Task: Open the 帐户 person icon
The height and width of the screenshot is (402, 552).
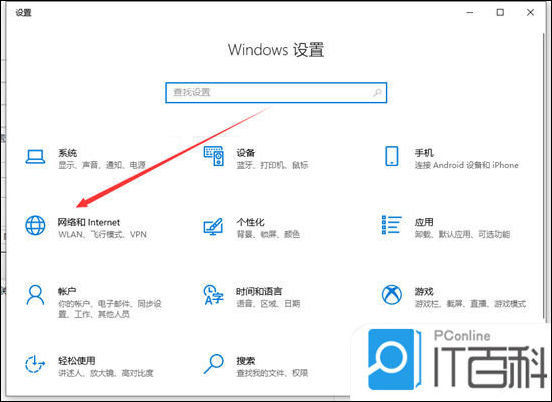Action: click(x=35, y=295)
